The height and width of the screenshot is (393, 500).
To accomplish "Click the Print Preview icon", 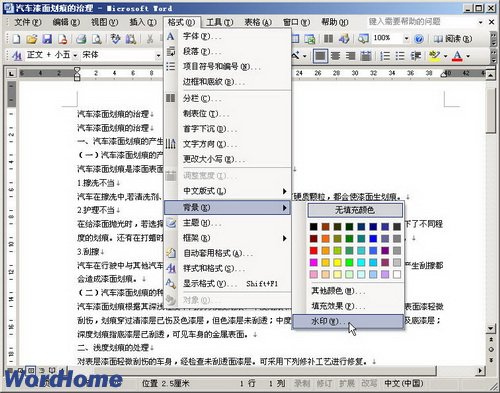I will click(96, 39).
